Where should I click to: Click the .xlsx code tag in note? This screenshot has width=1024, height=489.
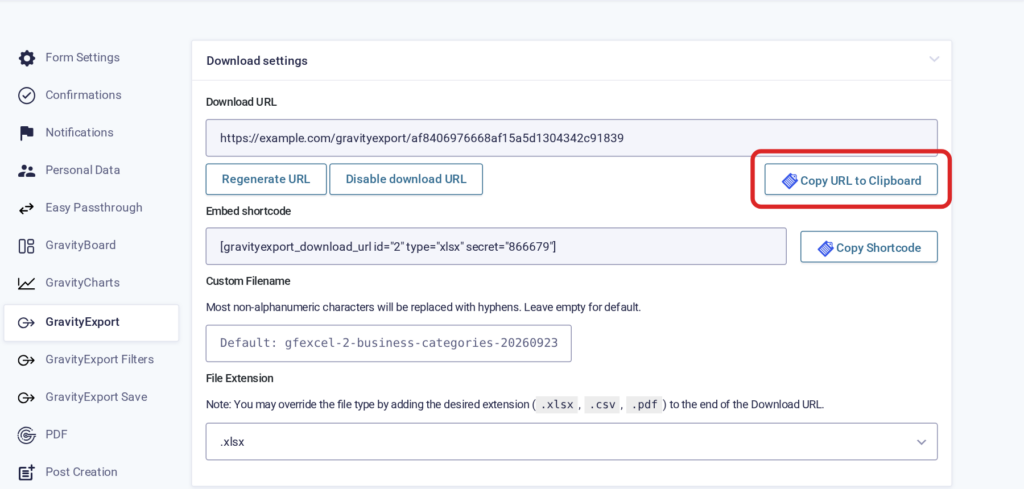click(x=557, y=405)
